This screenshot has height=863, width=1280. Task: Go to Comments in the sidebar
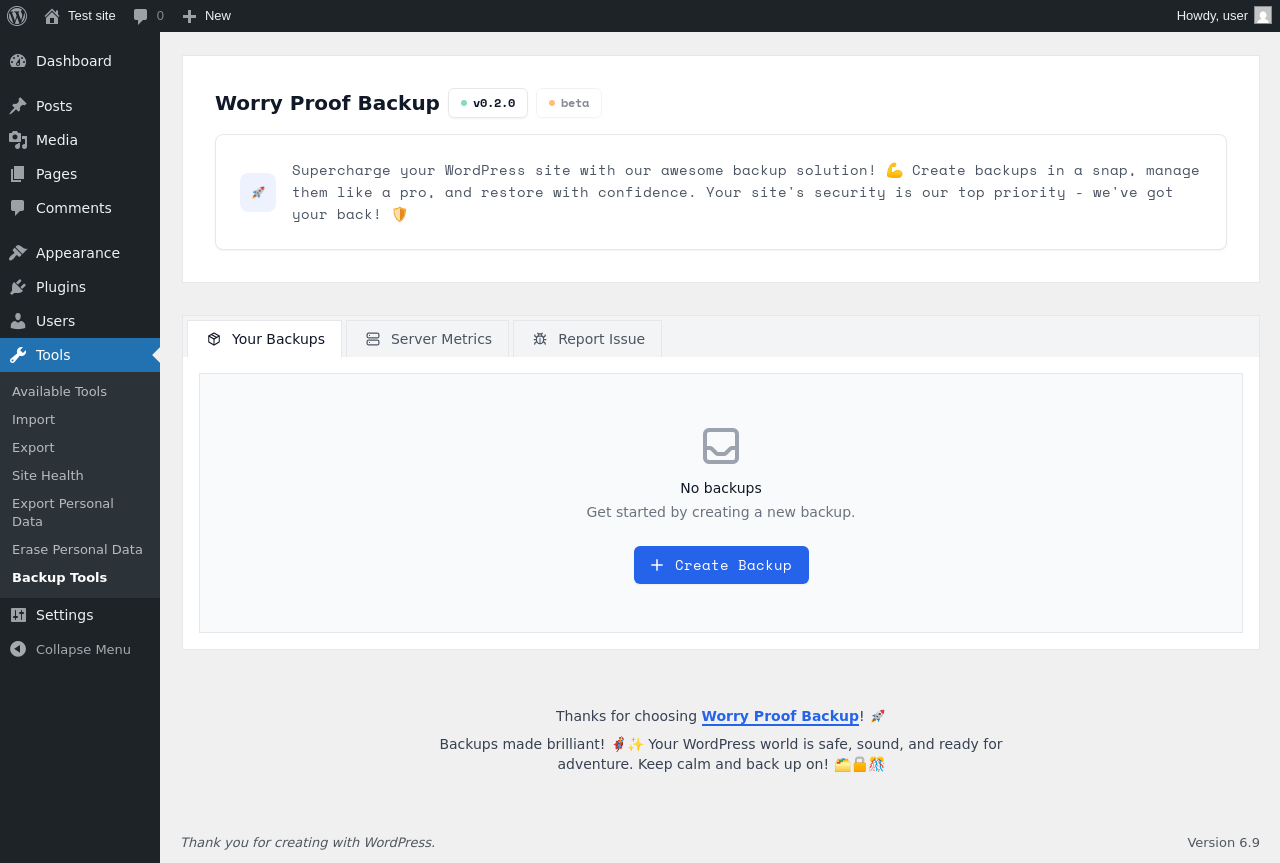tap(80, 208)
